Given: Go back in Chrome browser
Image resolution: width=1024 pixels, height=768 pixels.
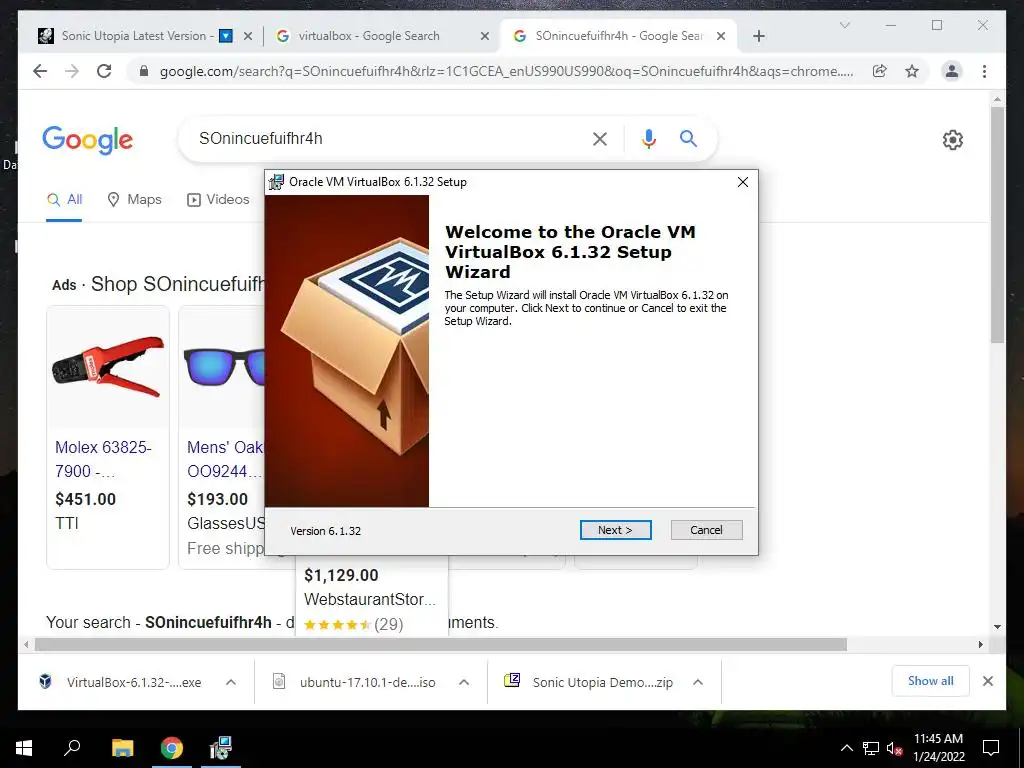Looking at the screenshot, I should (x=40, y=71).
